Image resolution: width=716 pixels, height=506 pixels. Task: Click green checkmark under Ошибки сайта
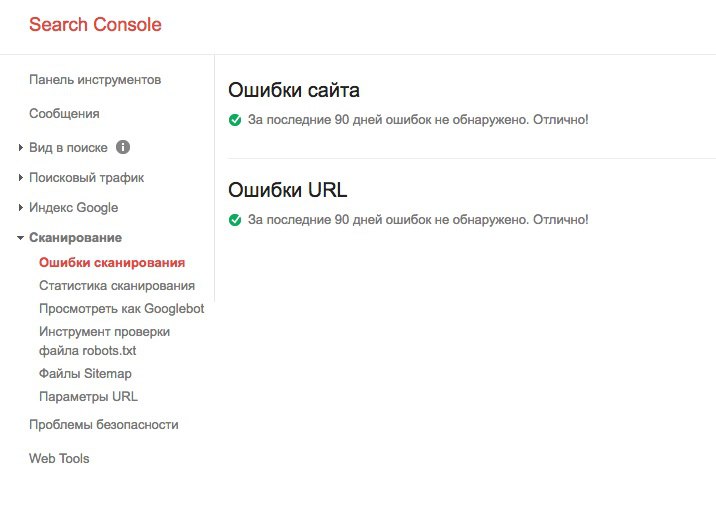[235, 120]
